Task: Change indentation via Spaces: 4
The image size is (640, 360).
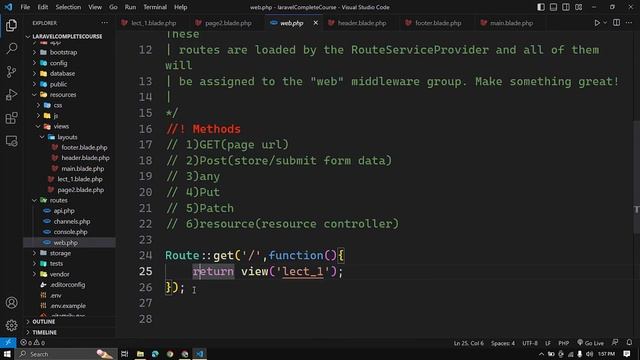Action: click(x=503, y=343)
